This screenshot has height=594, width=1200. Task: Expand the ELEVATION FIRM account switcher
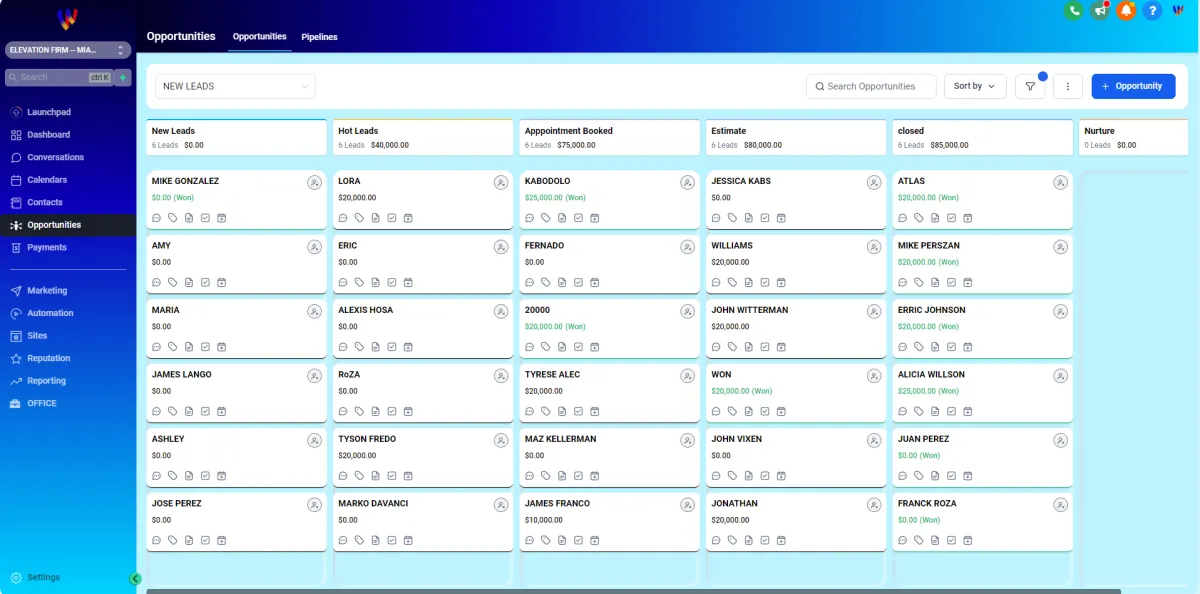click(68, 50)
